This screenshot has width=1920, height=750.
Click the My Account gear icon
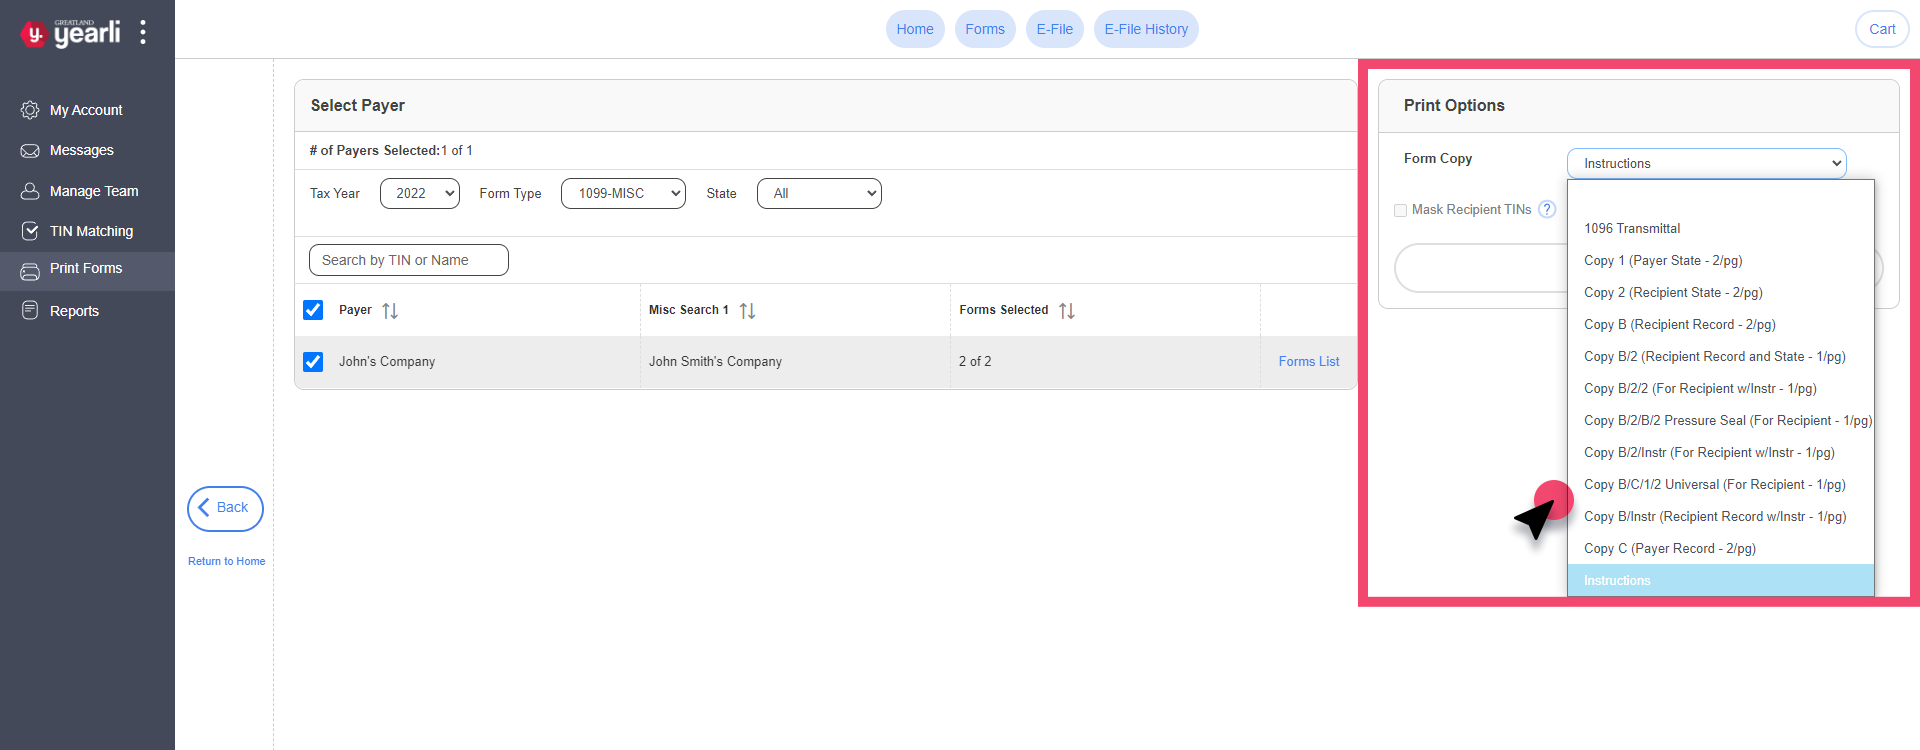30,110
